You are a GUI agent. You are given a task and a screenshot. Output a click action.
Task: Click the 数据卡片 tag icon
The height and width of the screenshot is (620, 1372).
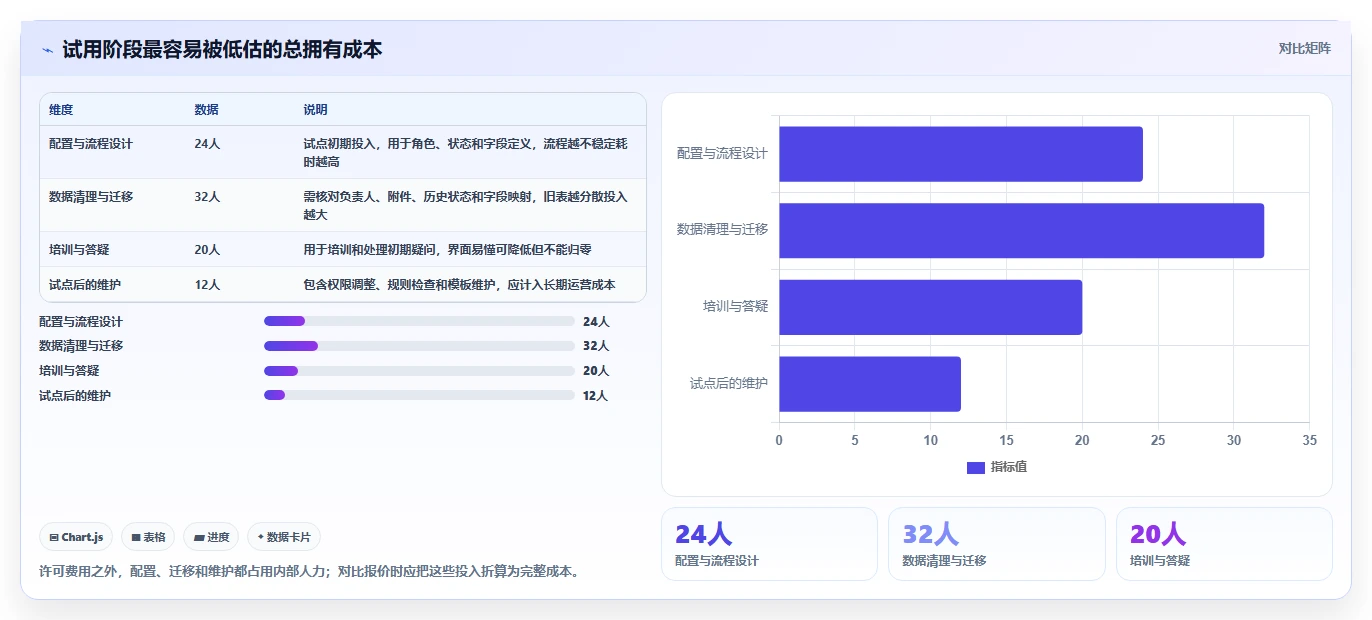(260, 537)
